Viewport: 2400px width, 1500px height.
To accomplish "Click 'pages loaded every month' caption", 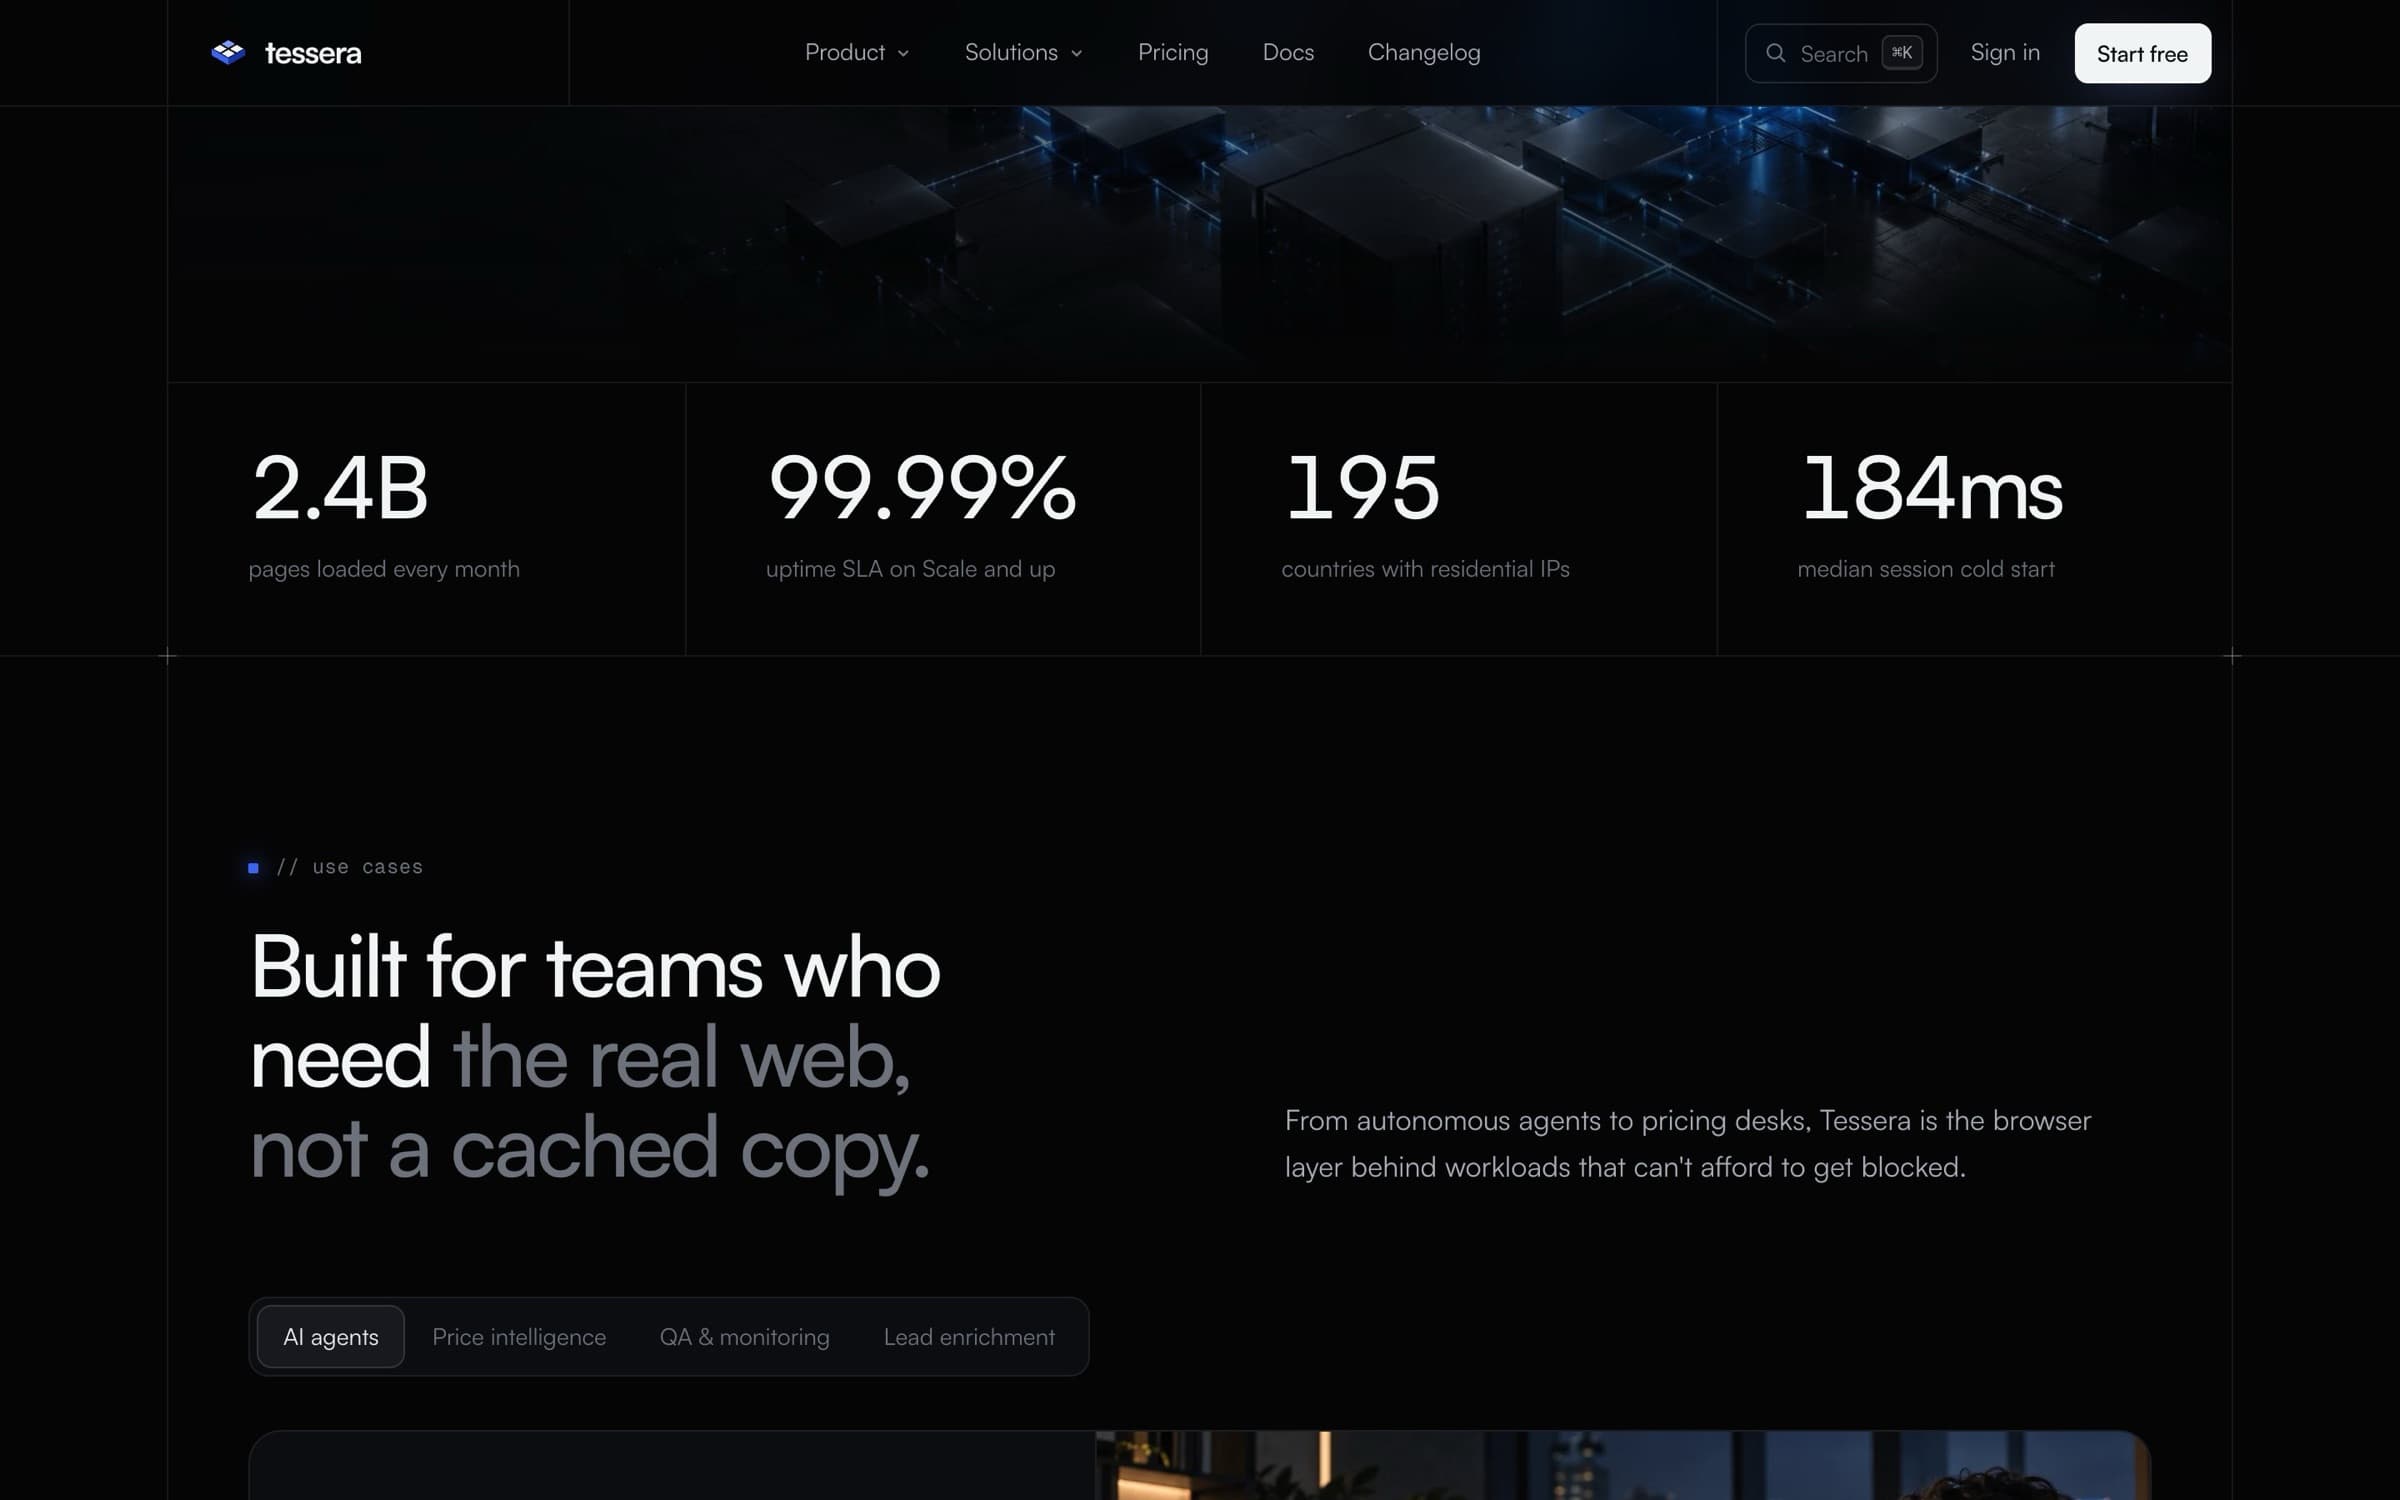I will click(384, 569).
